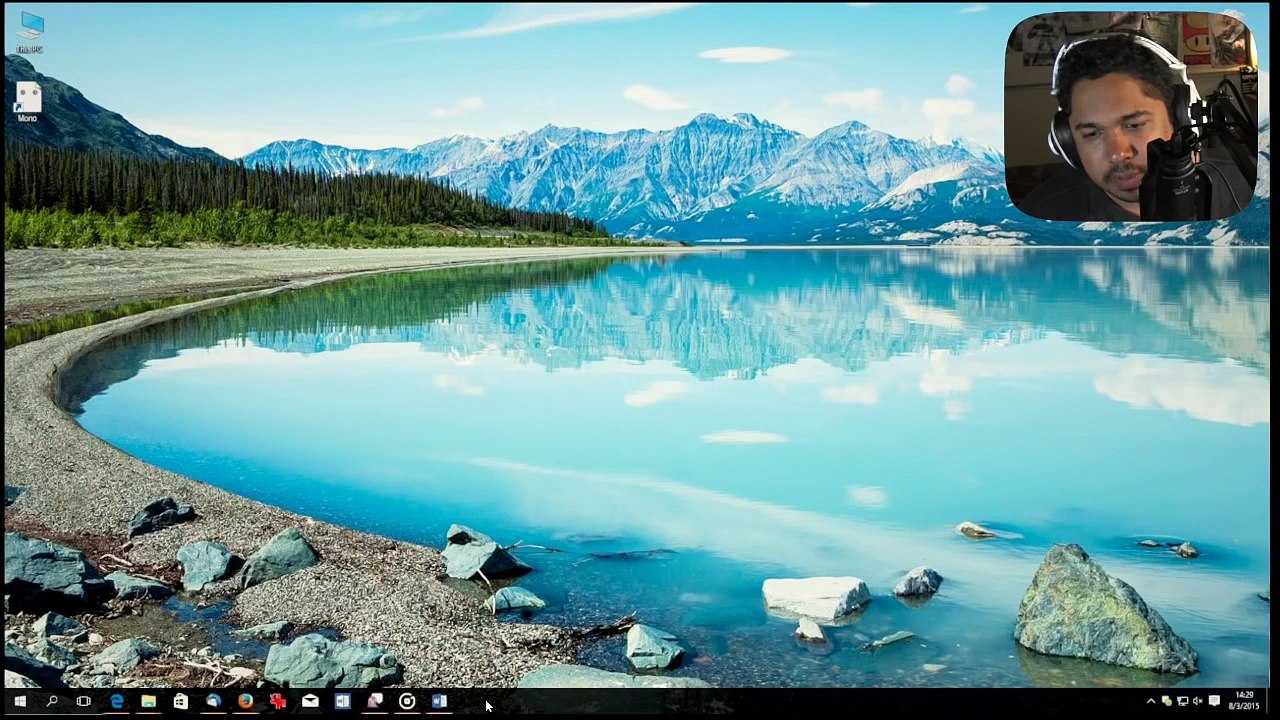Show hidden system tray icons
Image resolution: width=1280 pixels, height=720 pixels.
coord(1151,701)
